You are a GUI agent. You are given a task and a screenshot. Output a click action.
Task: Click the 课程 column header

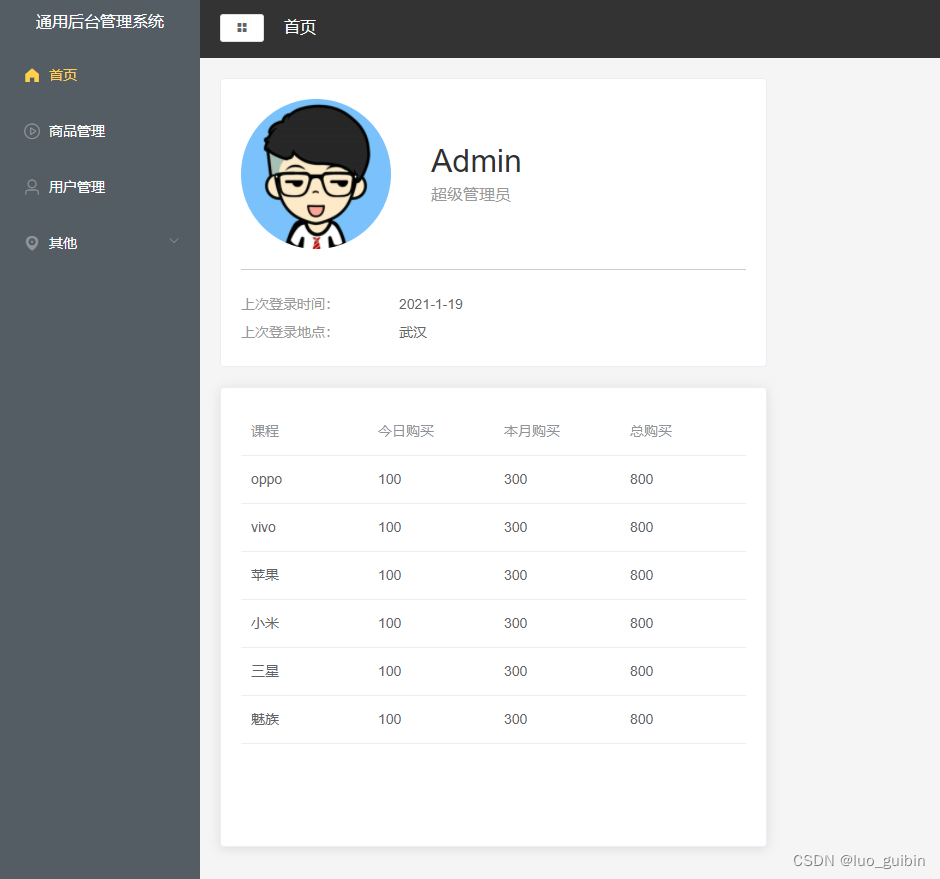tap(265, 431)
